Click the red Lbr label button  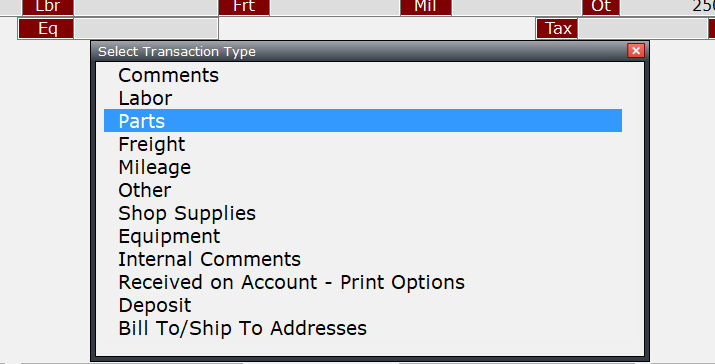[x=48, y=7]
